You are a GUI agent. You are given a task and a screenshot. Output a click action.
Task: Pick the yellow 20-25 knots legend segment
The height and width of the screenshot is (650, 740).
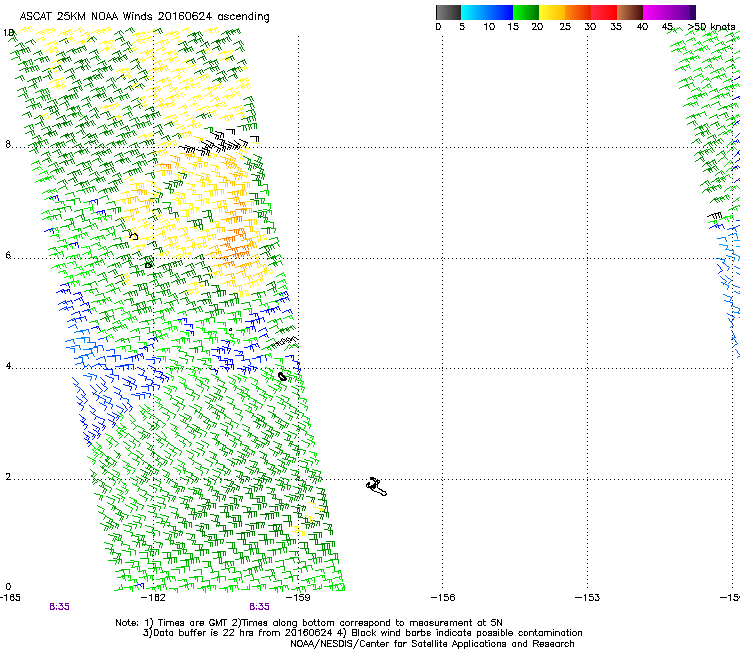552,12
